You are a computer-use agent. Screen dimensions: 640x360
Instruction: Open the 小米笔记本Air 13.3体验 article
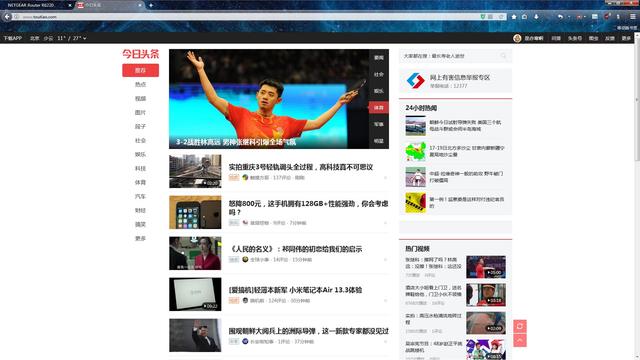point(295,290)
